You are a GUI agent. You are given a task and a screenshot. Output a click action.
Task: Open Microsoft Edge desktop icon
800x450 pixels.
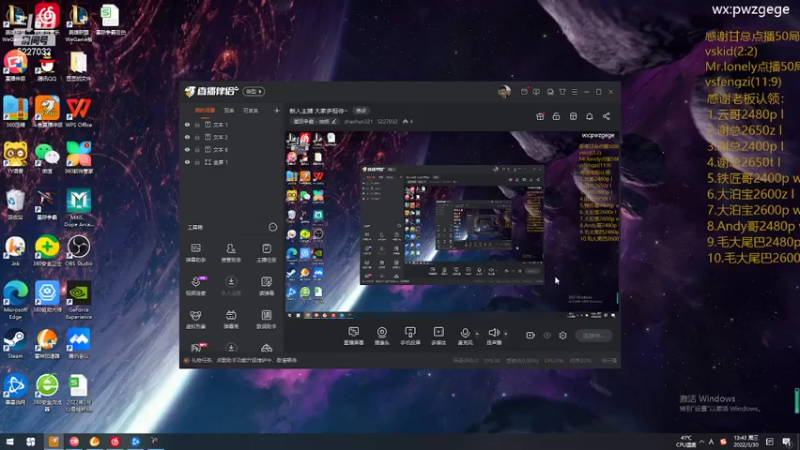point(15,300)
